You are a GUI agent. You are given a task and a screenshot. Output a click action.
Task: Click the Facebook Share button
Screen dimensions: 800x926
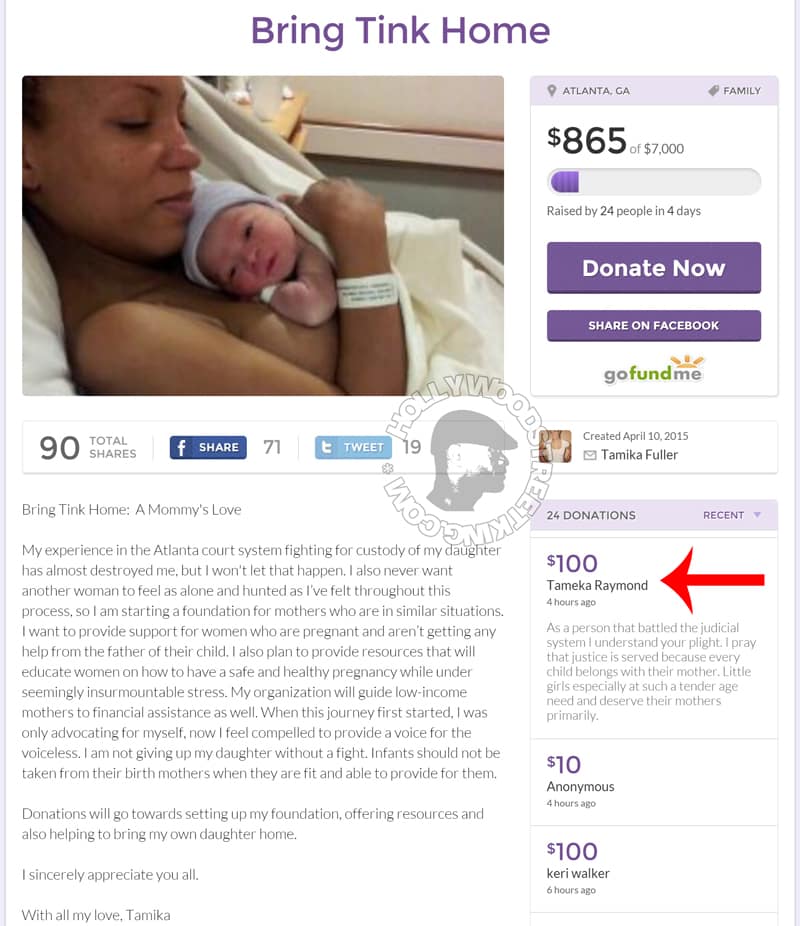pos(208,447)
